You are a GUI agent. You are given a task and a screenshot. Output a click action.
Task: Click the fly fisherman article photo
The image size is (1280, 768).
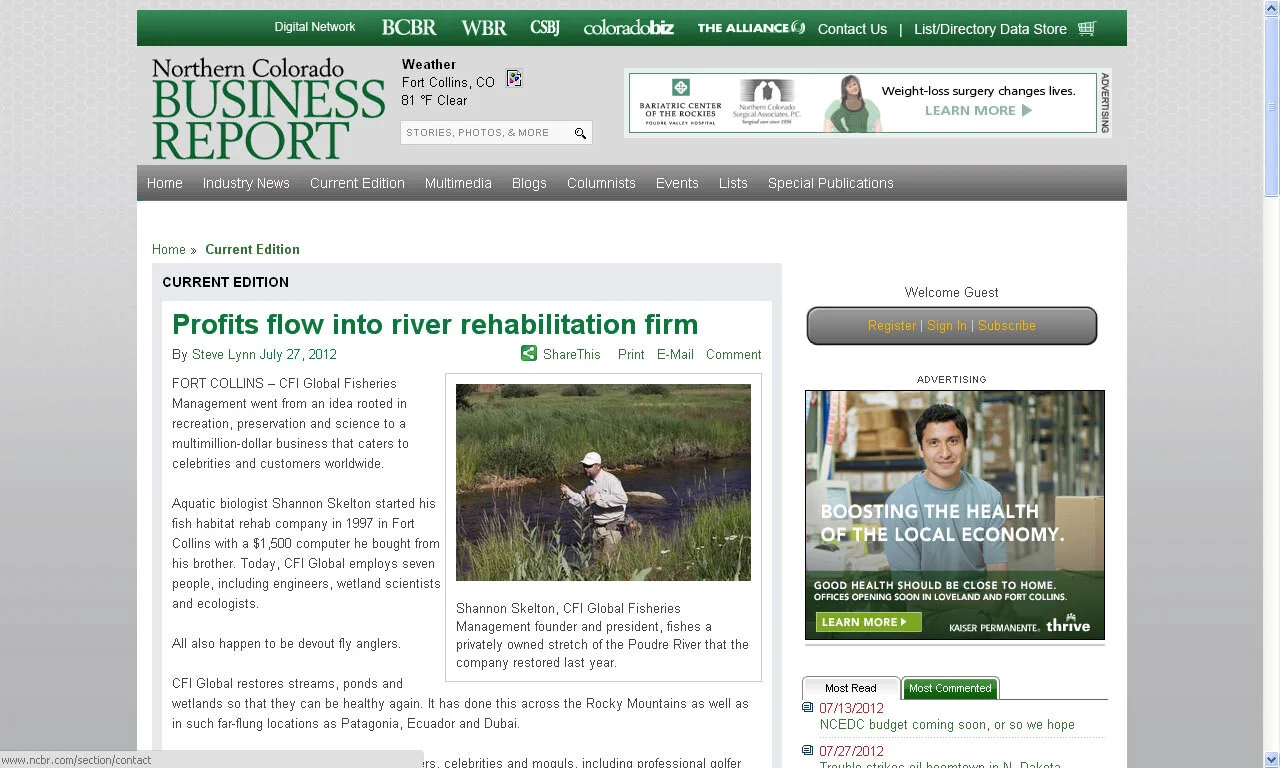(x=603, y=482)
